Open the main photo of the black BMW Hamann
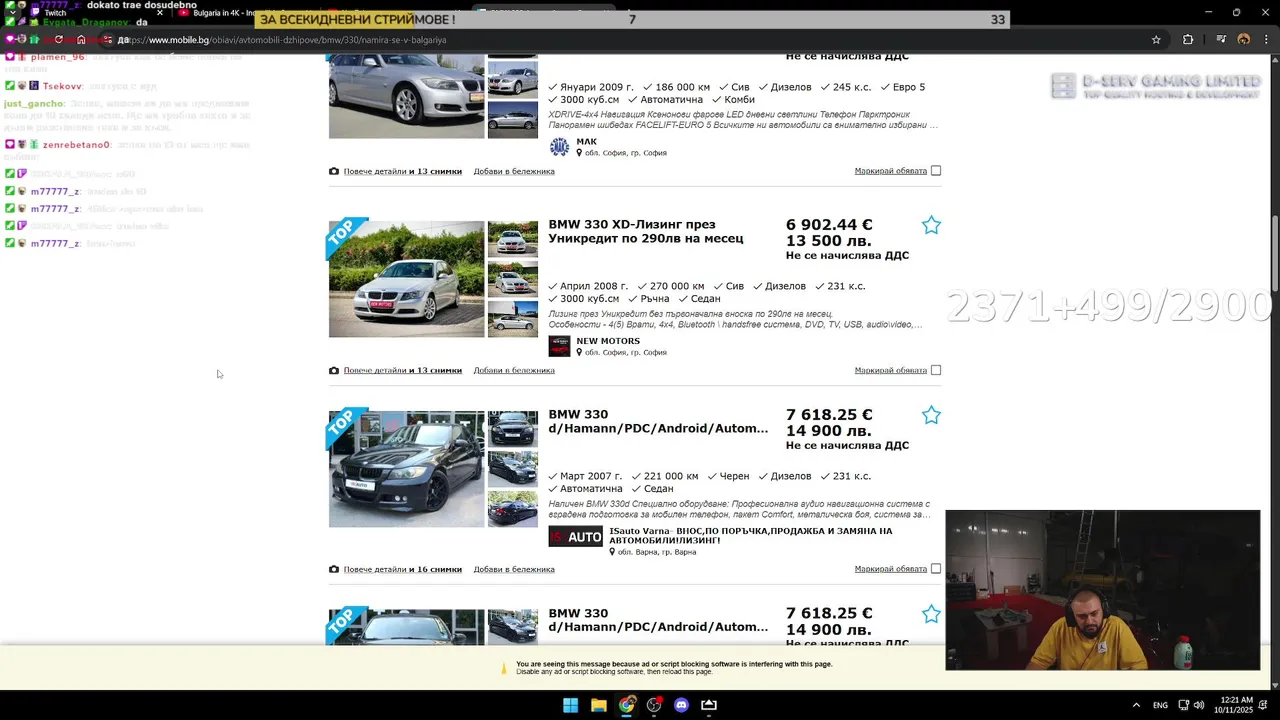 click(406, 469)
